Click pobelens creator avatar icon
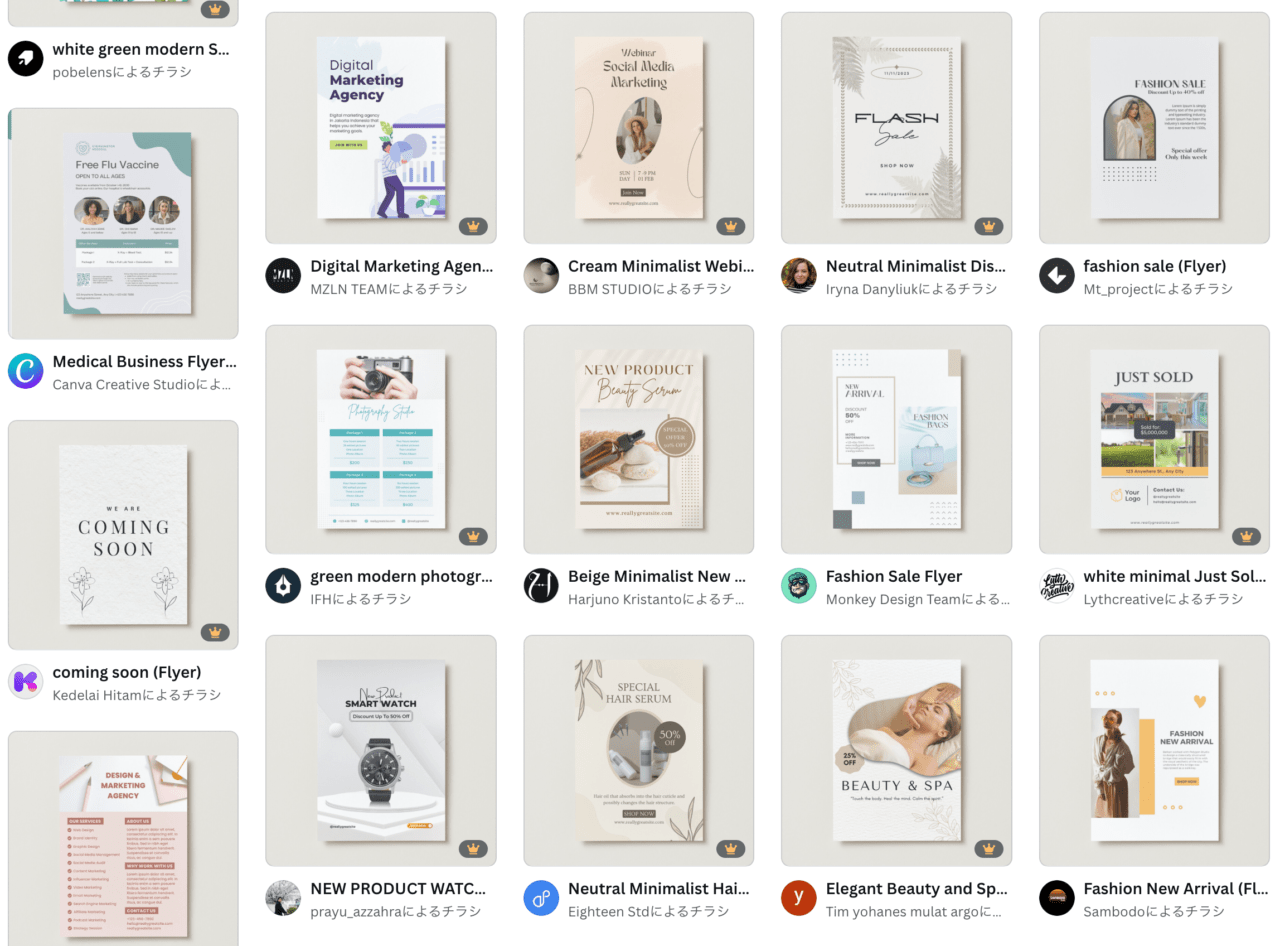1280x946 pixels. 26,59
